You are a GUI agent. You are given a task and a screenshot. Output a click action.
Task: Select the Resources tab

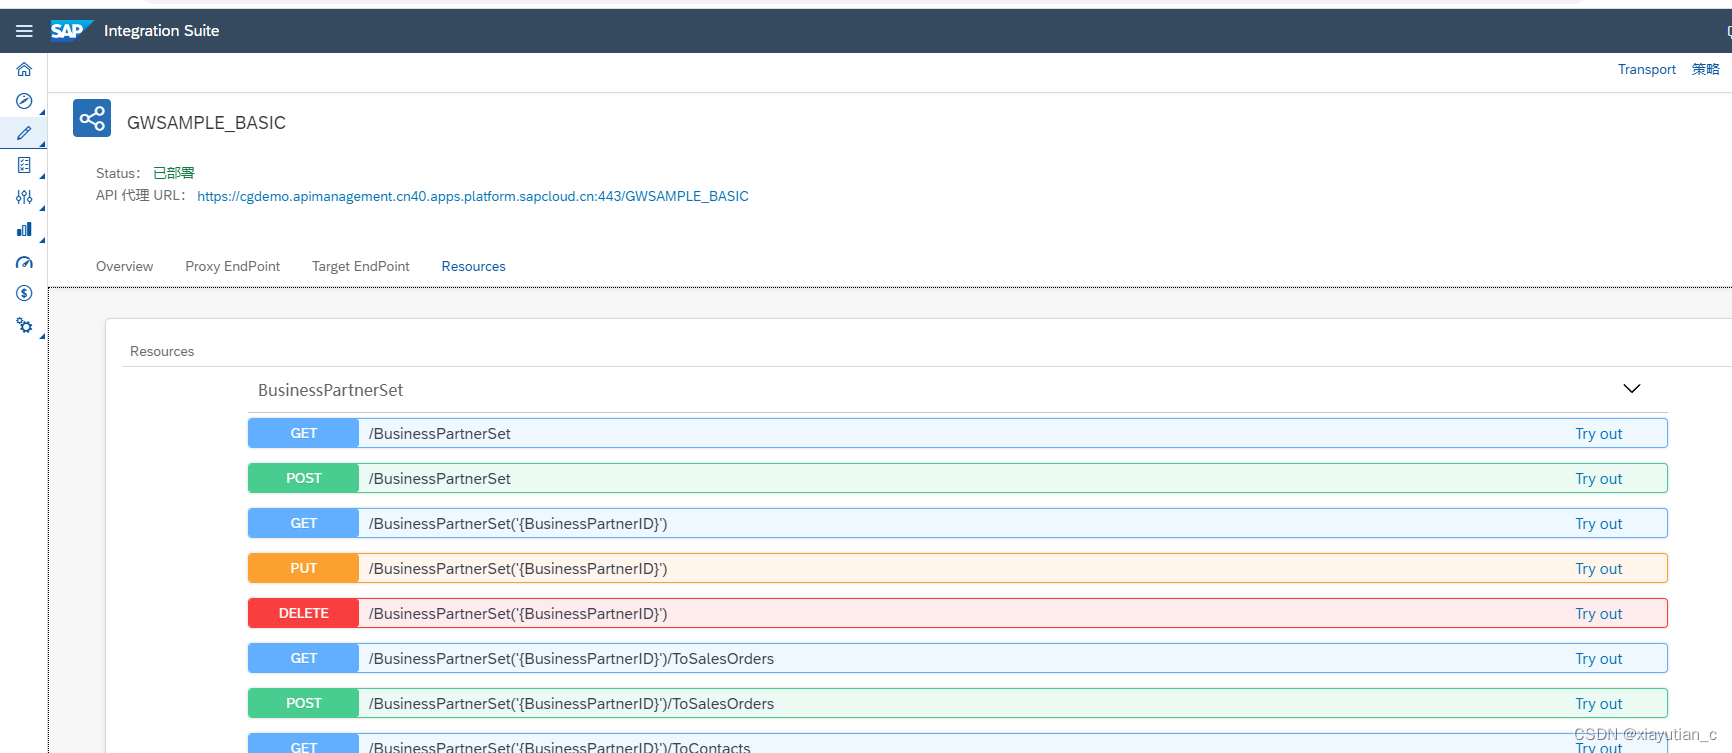click(474, 266)
